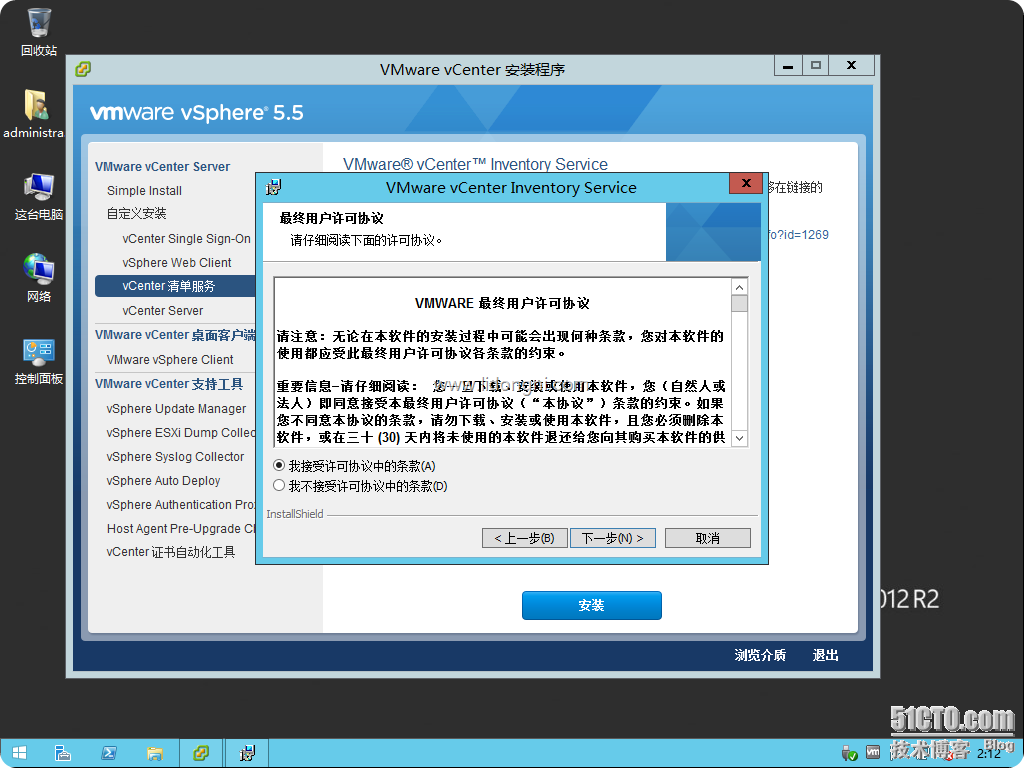This screenshot has height=768, width=1024.
Task: Select vSphere Authentication Proxy in sidebar
Action: tap(181, 505)
